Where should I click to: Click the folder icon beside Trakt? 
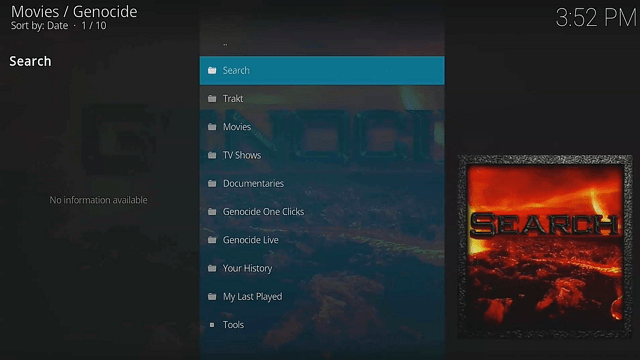[212, 99]
